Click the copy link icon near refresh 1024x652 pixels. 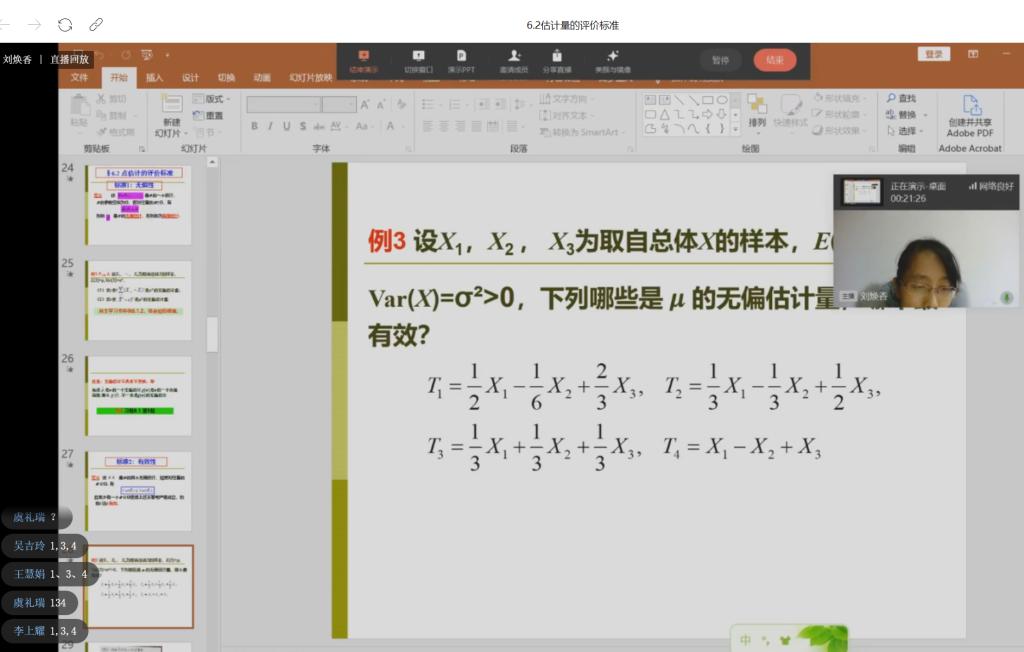pyautogui.click(x=96, y=24)
